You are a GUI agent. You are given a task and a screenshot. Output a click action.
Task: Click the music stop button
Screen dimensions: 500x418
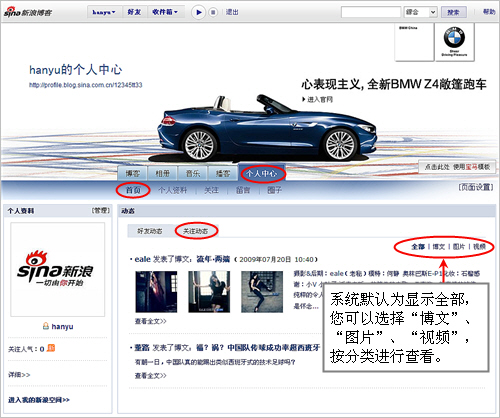[213, 12]
